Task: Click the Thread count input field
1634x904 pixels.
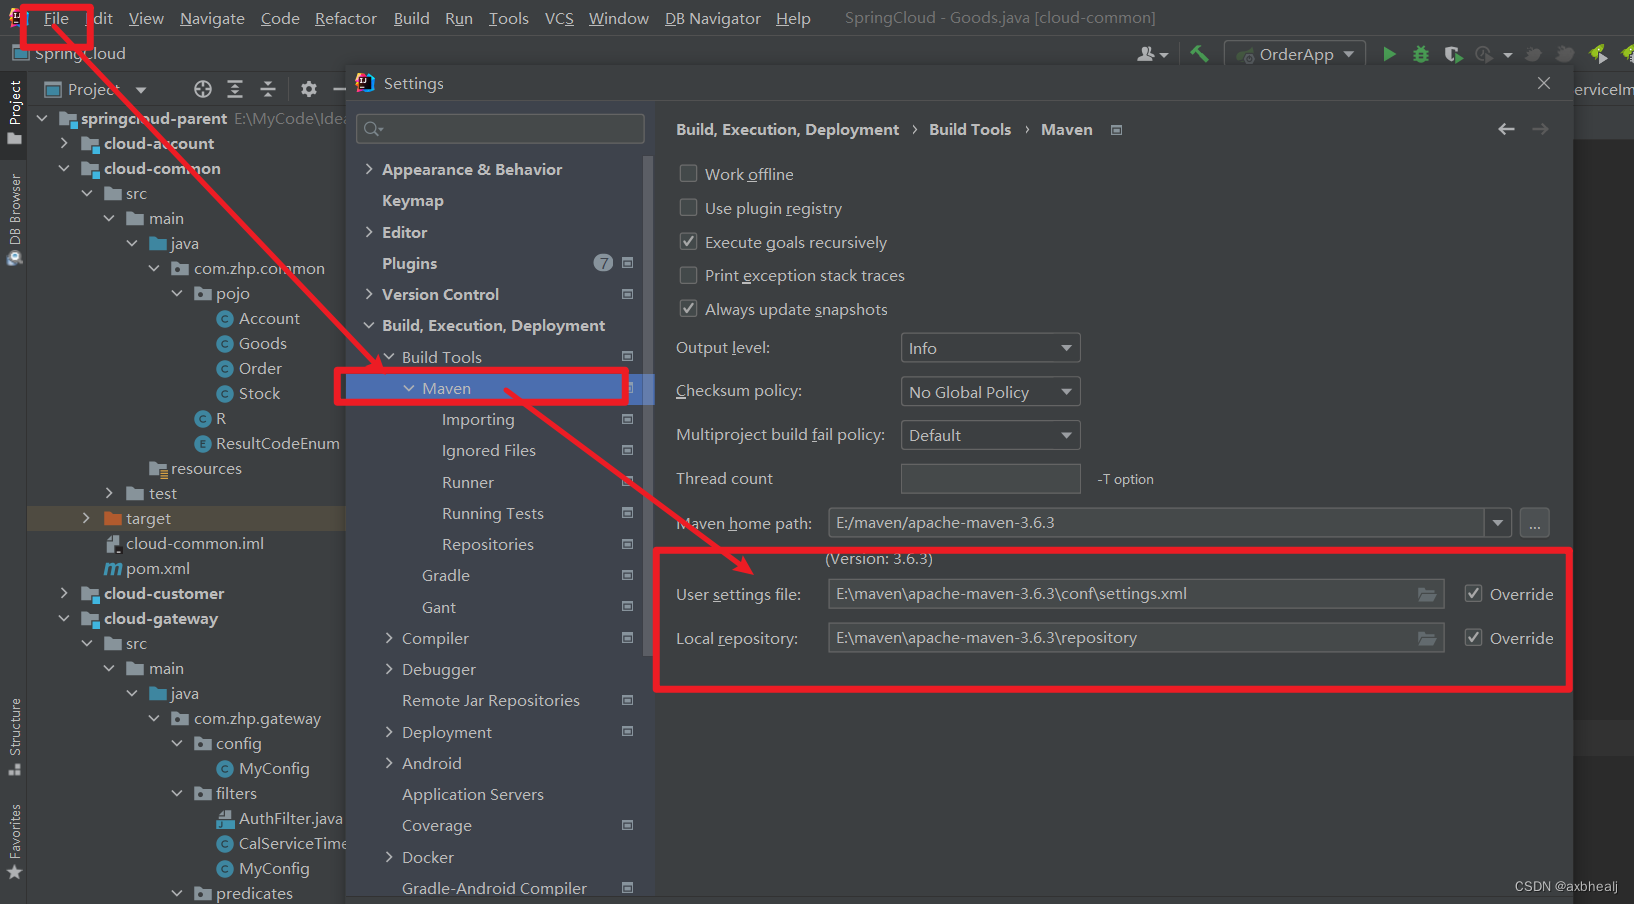Action: (x=990, y=479)
